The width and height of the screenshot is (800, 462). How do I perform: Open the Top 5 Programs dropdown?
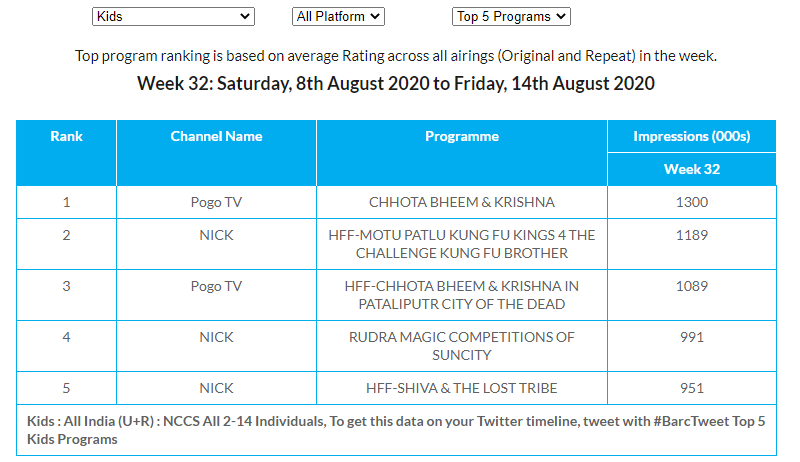pos(511,16)
